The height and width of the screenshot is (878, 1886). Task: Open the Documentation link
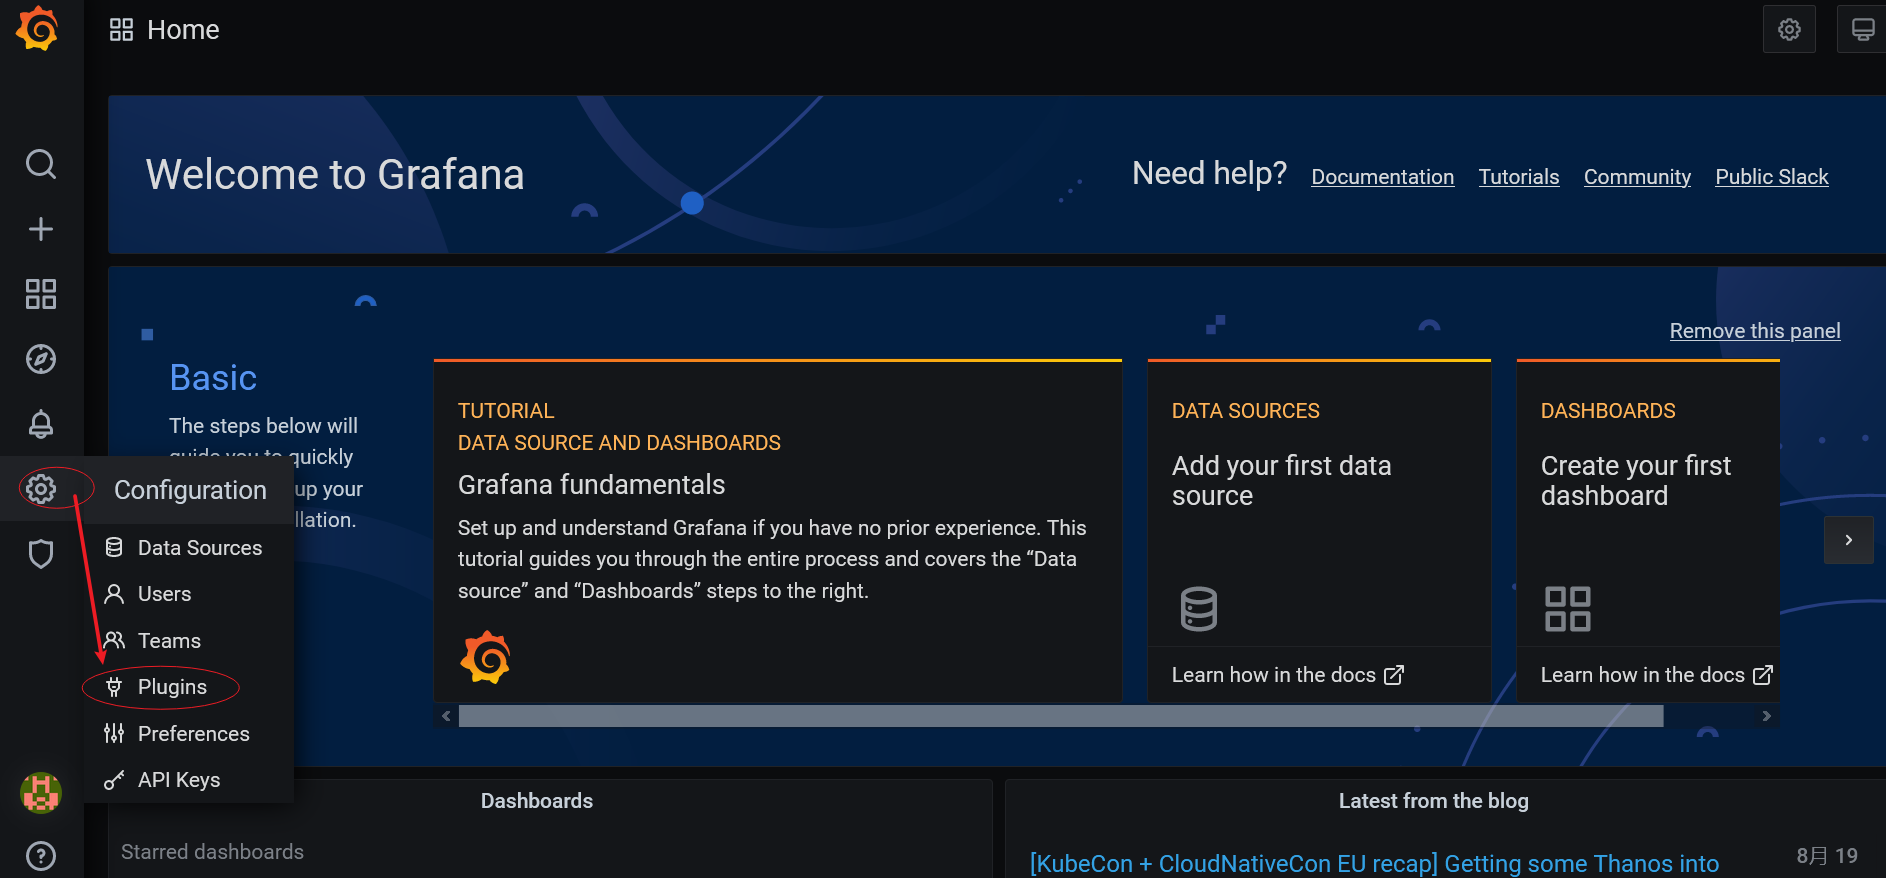(x=1382, y=177)
